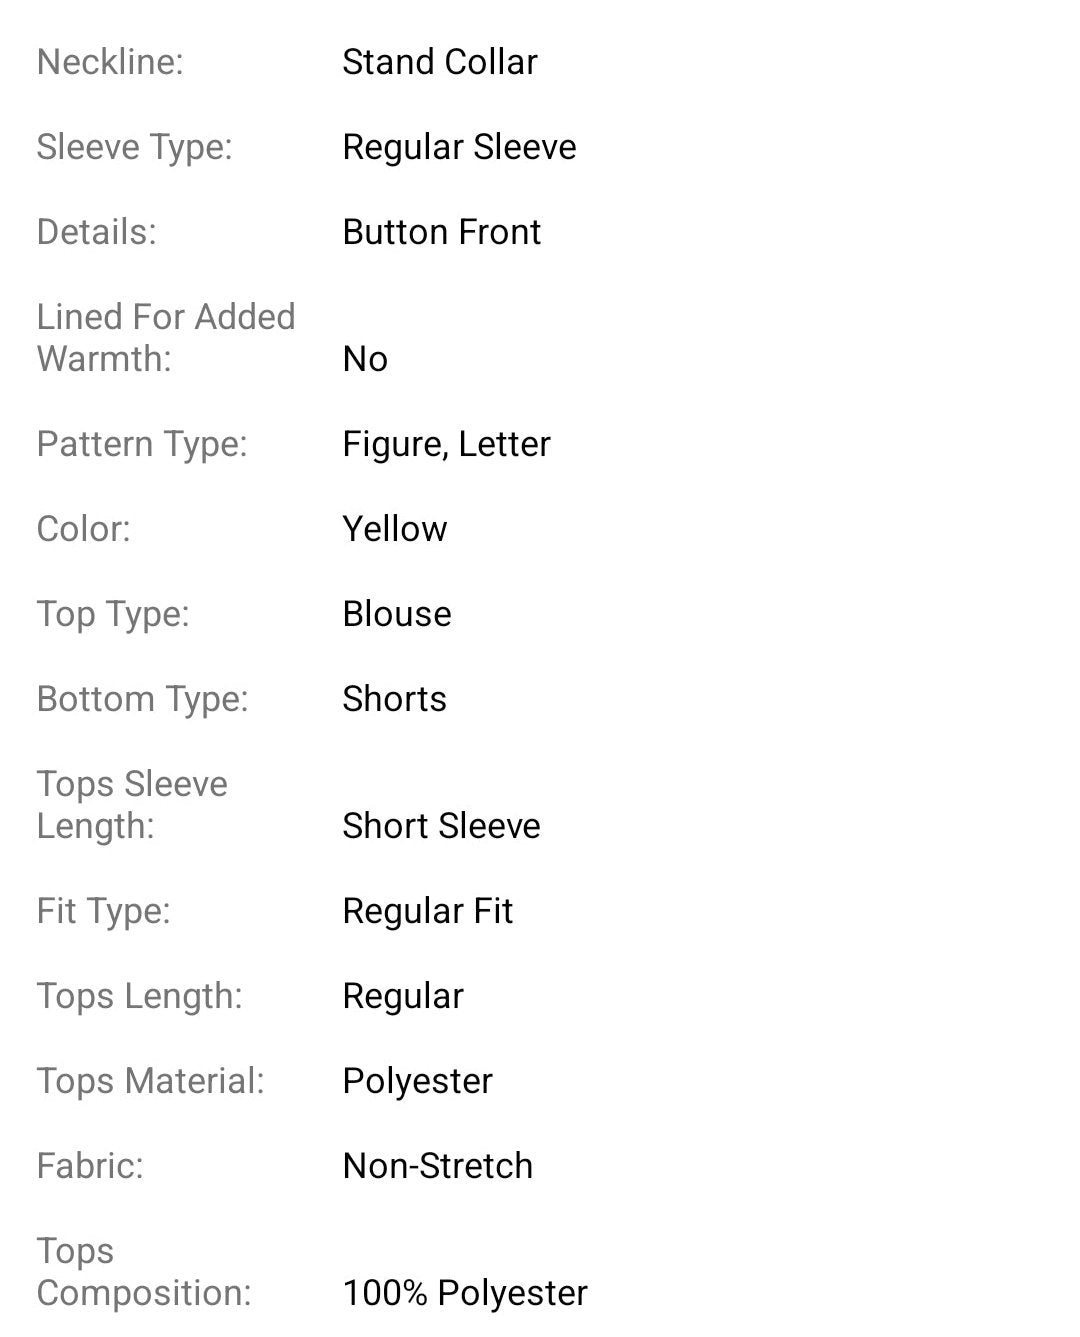Click the Figure, Letter pattern value
This screenshot has width=1080, height=1337.
[446, 444]
